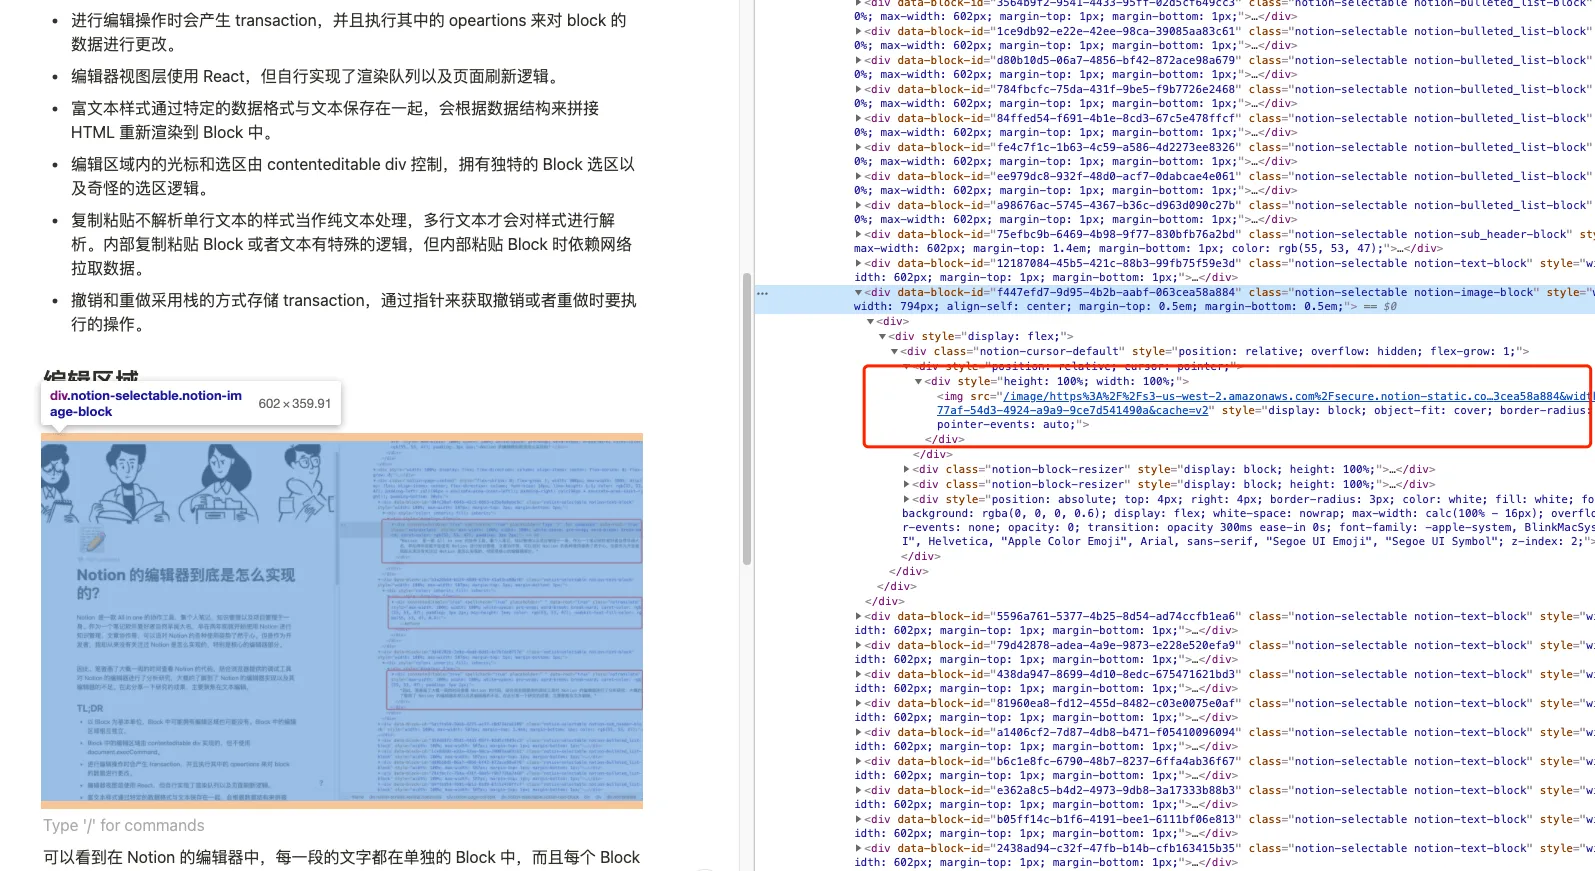
Task: Collapse the "height: 100%; width: 100%" div
Action: click(x=919, y=382)
